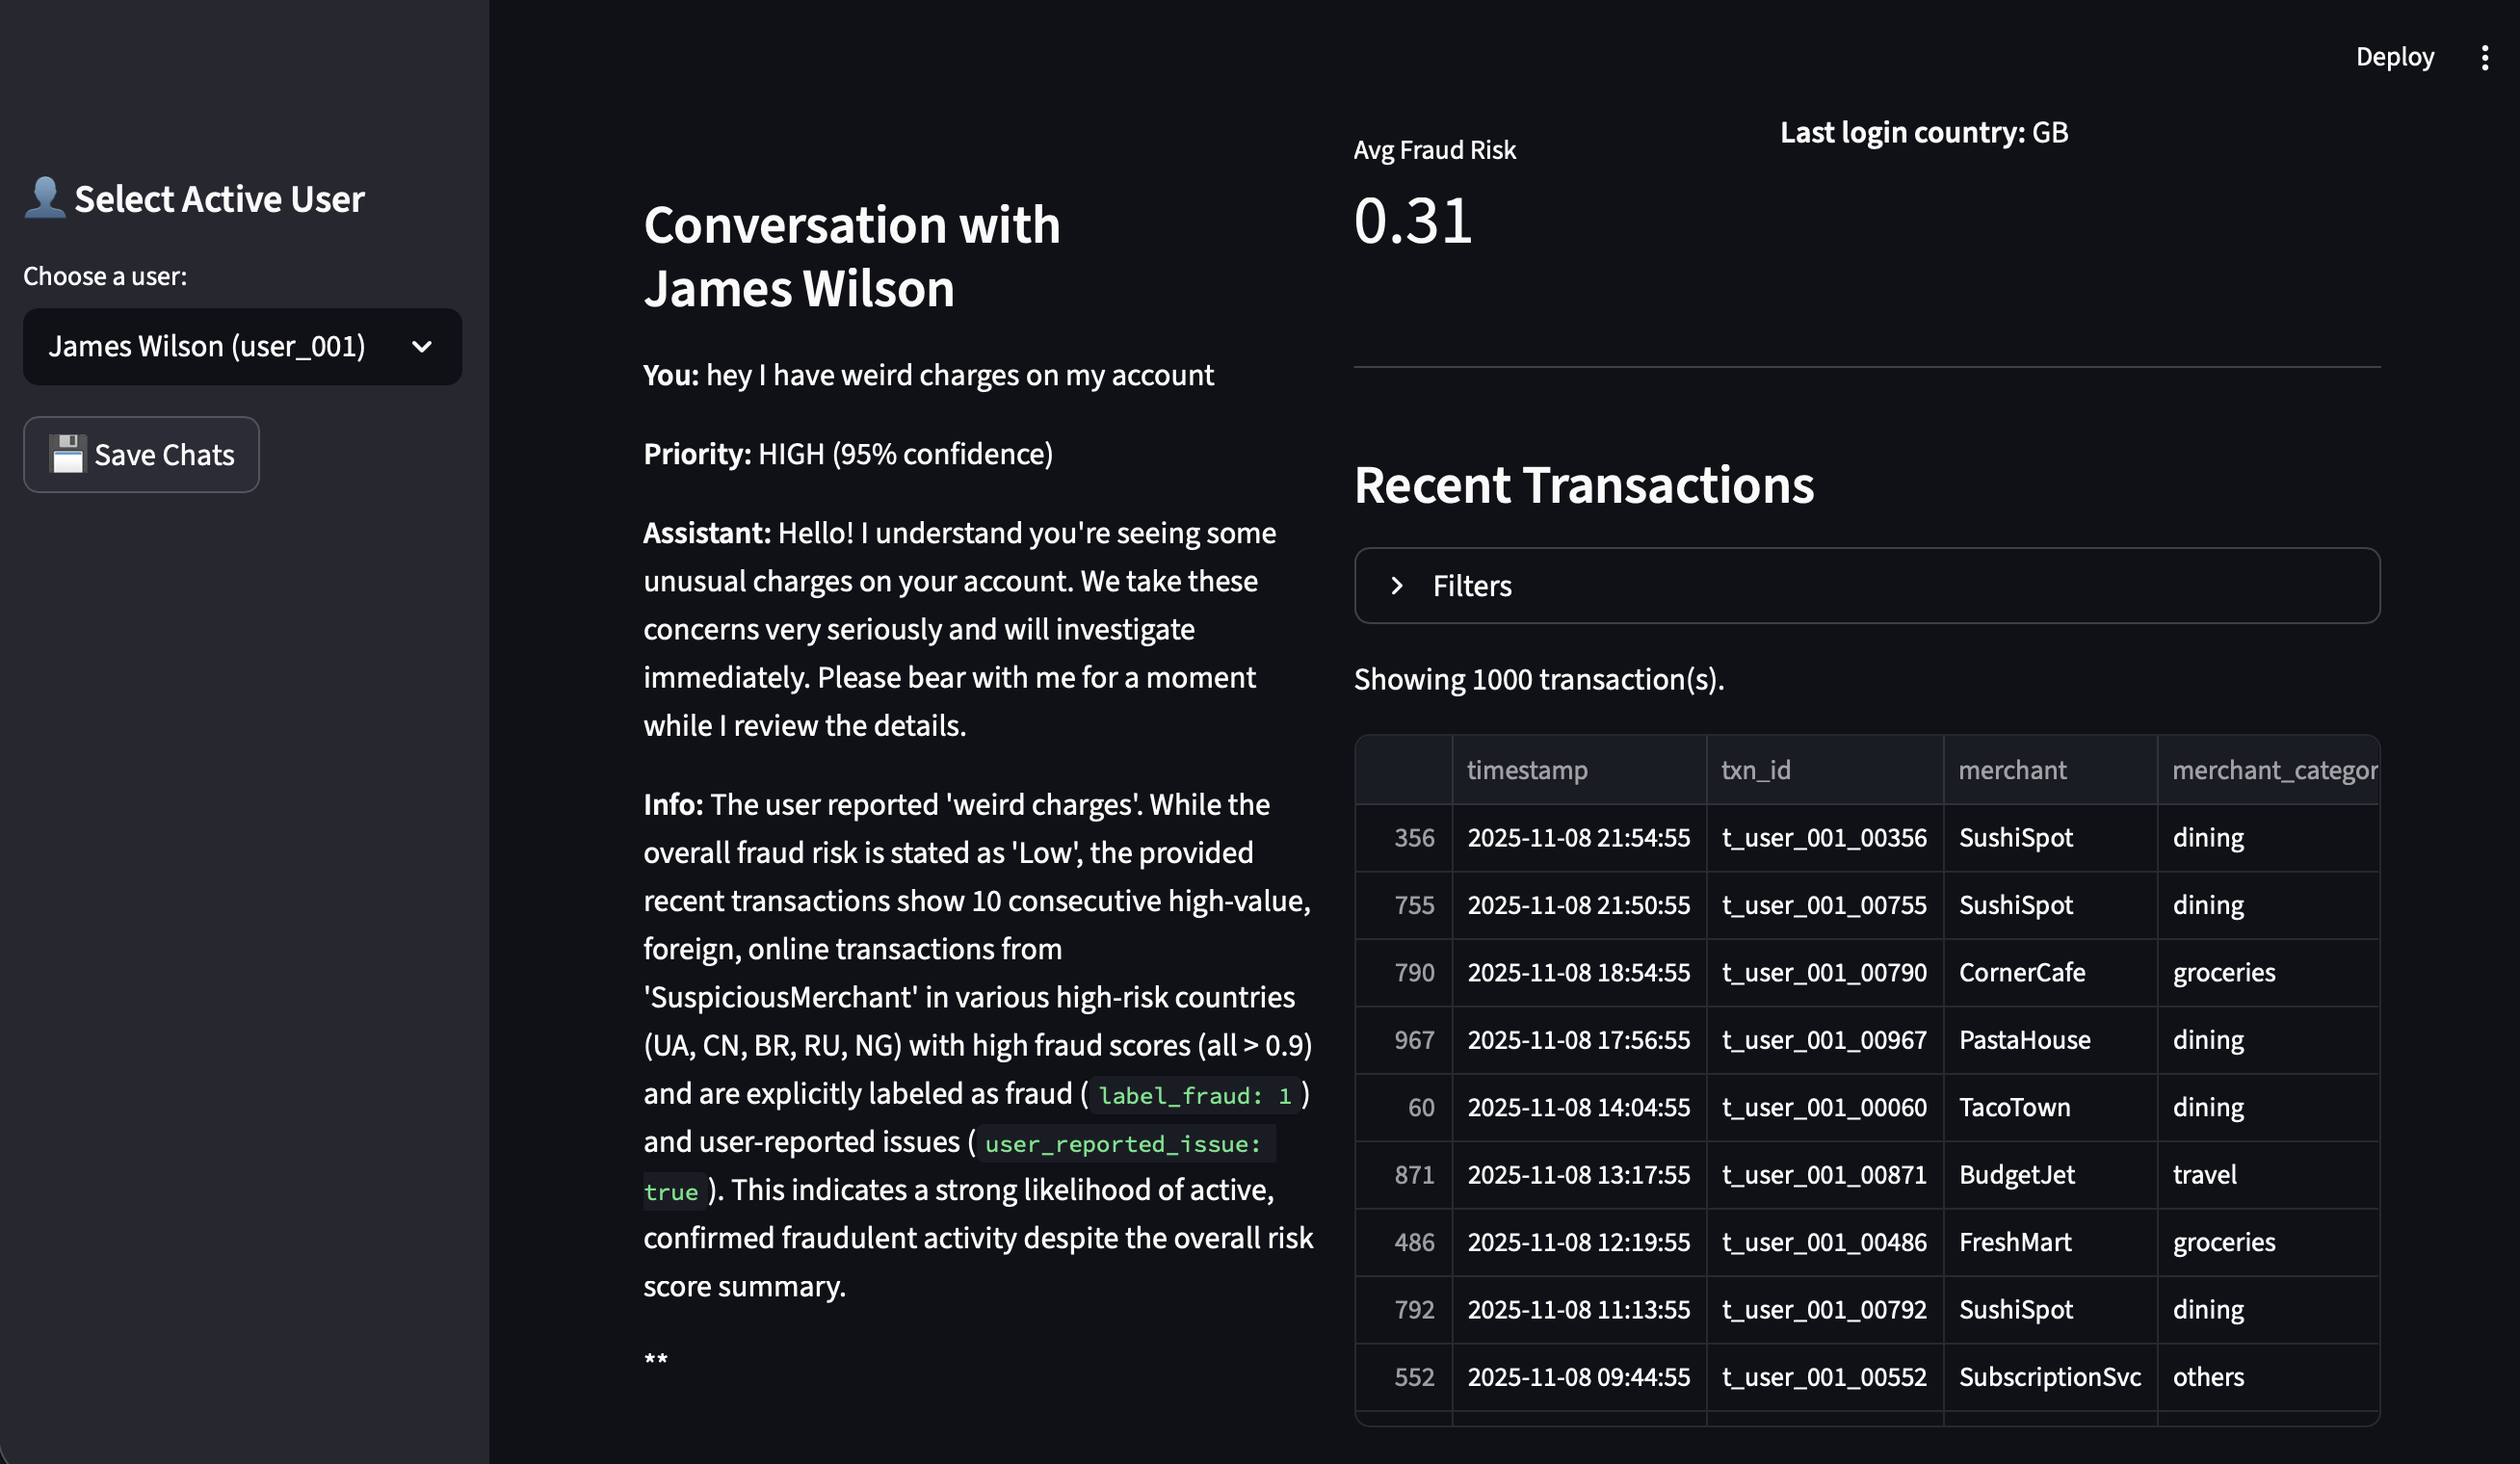This screenshot has height=1464, width=2520.
Task: Click the BudgetJet merchant cell
Action: tap(2016, 1175)
